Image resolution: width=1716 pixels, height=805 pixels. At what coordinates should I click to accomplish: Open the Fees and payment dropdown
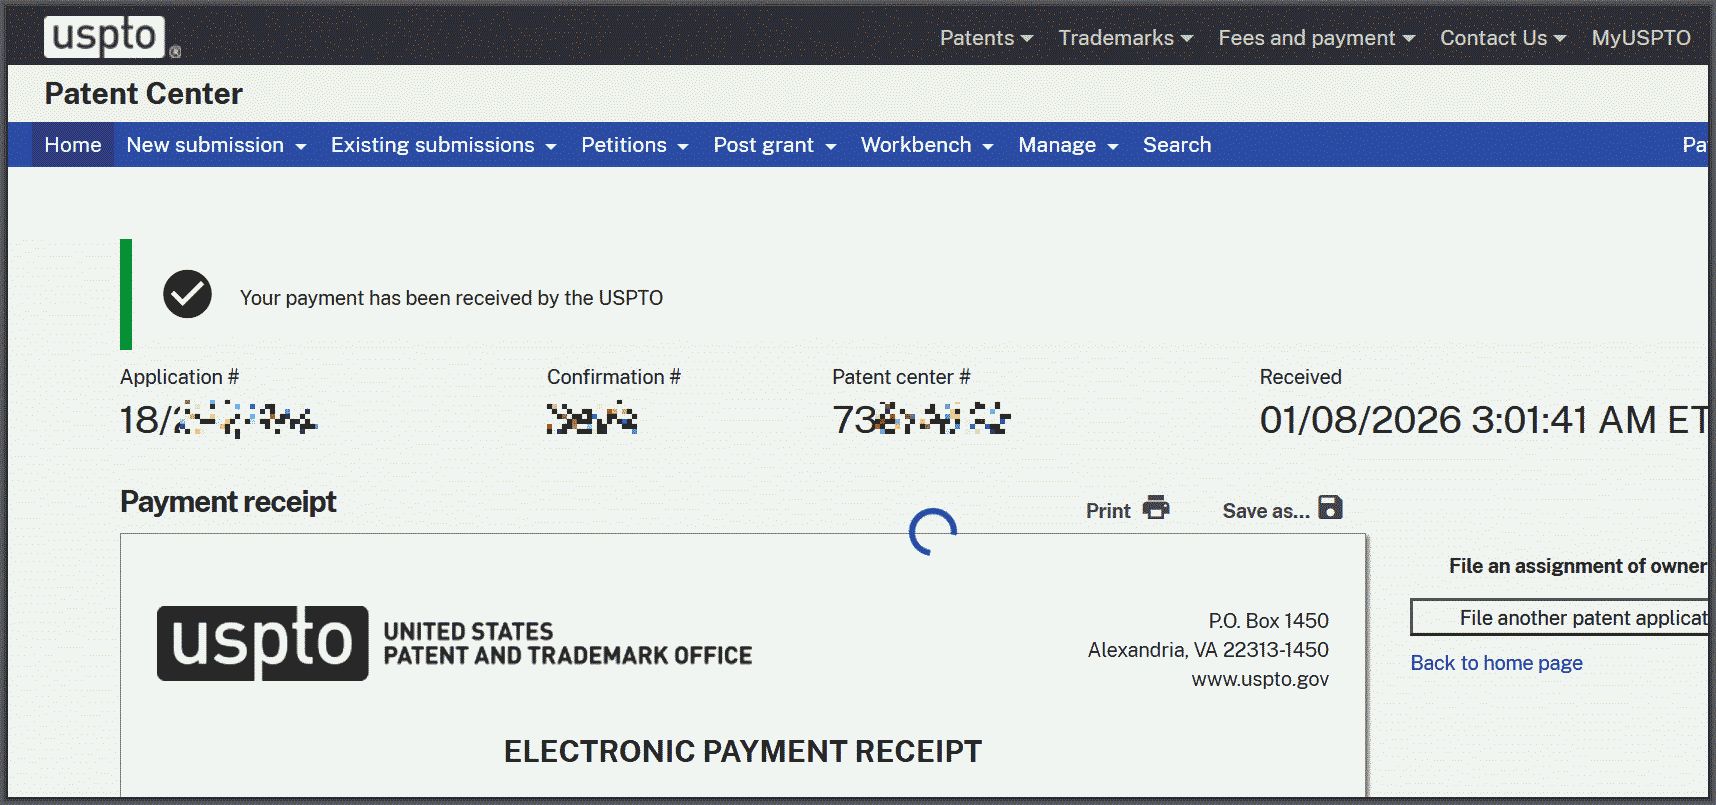(x=1316, y=38)
